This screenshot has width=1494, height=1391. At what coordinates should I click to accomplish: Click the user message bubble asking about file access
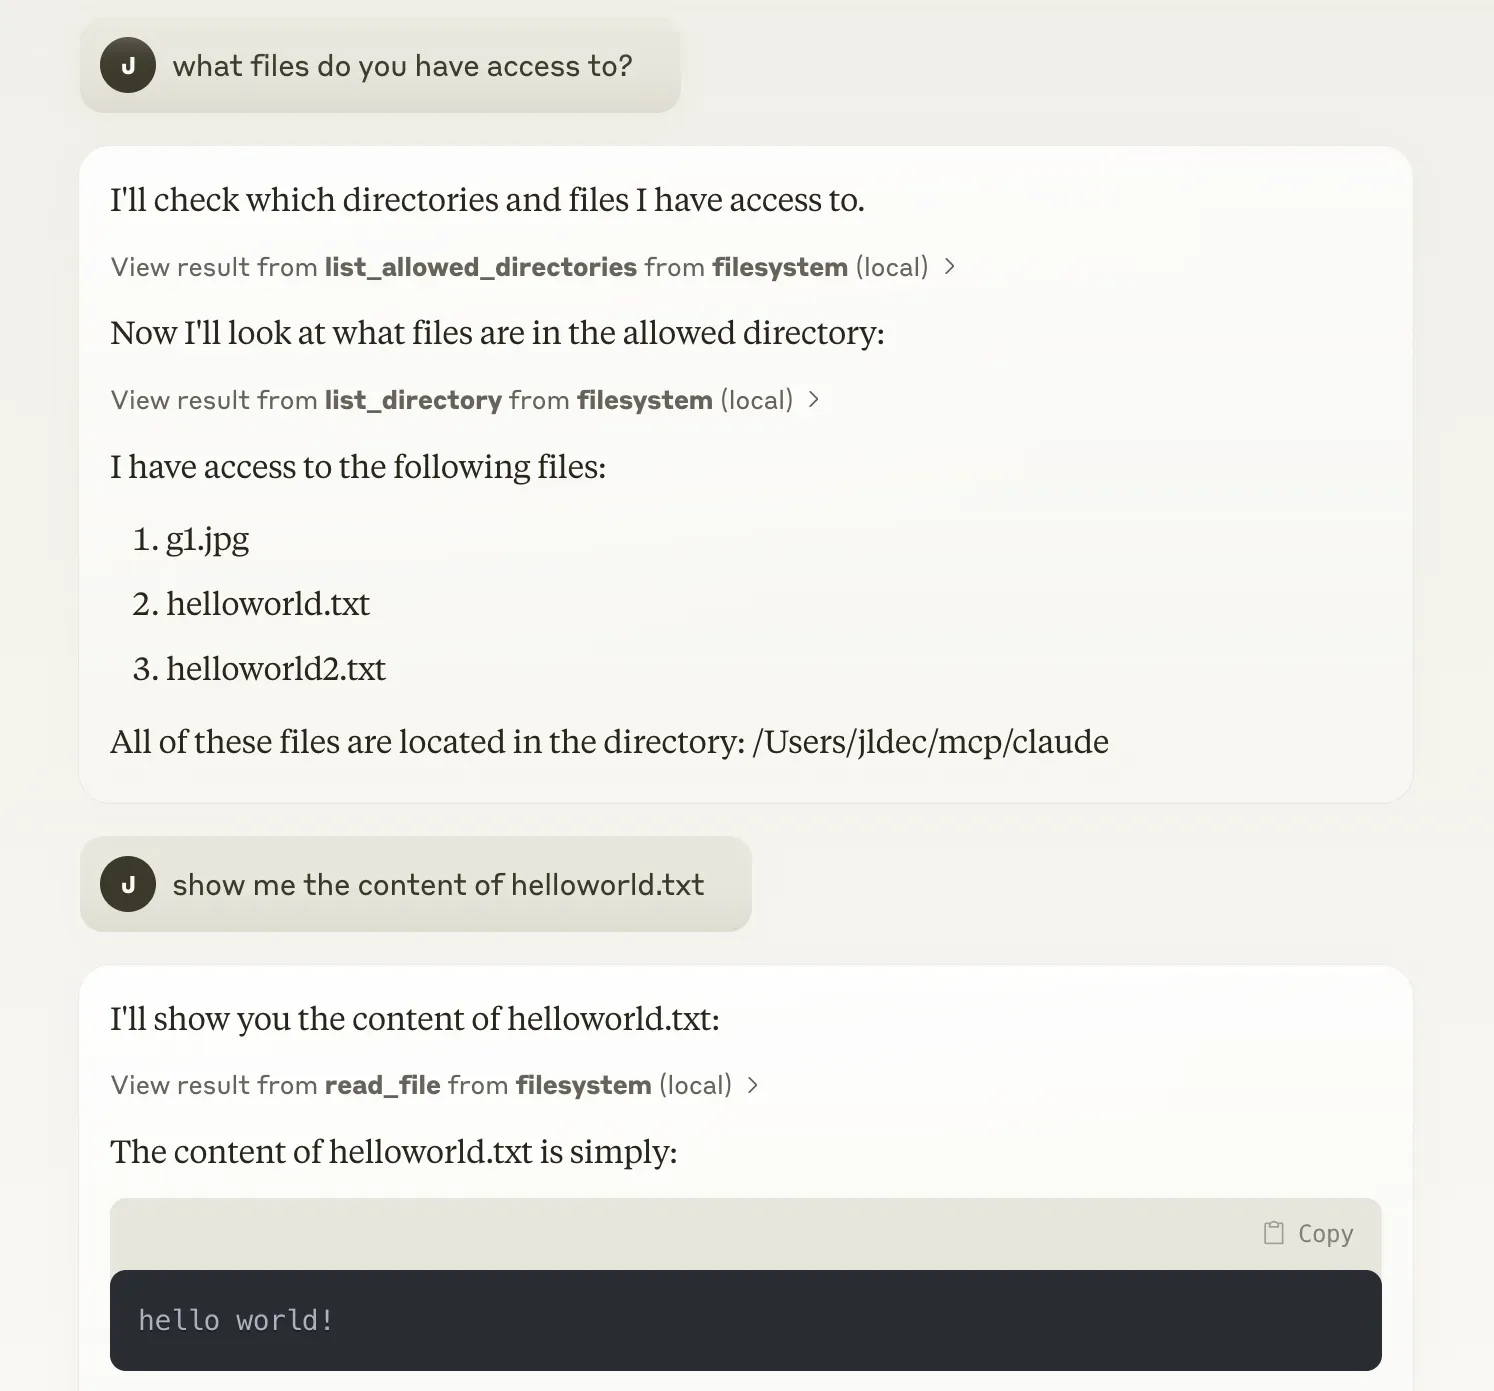tap(402, 65)
